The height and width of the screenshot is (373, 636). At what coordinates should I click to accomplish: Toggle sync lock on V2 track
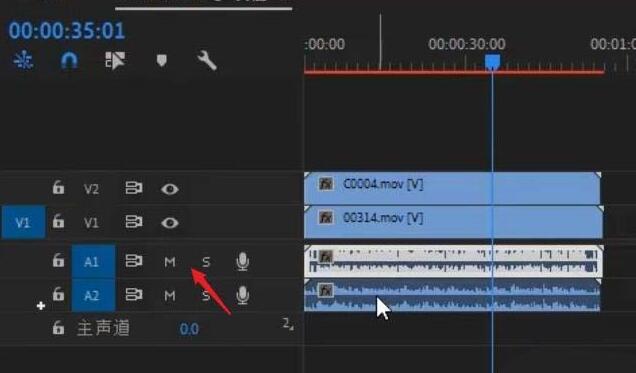pyautogui.click(x=133, y=189)
